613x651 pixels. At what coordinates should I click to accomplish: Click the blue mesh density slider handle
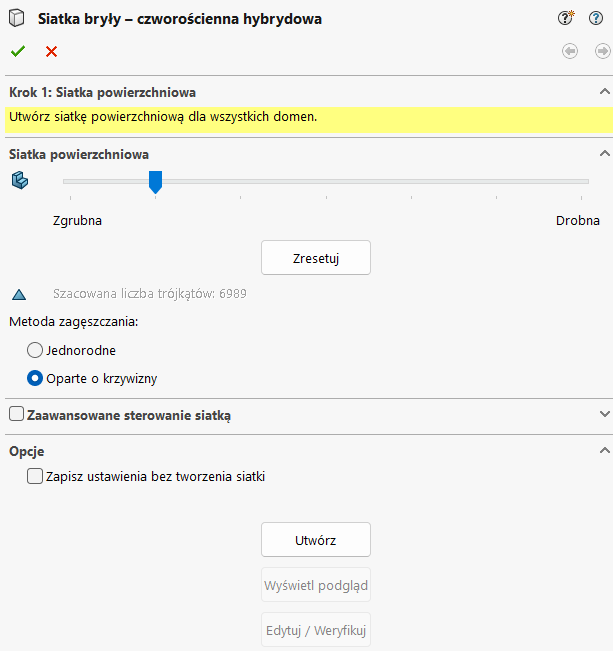155,182
